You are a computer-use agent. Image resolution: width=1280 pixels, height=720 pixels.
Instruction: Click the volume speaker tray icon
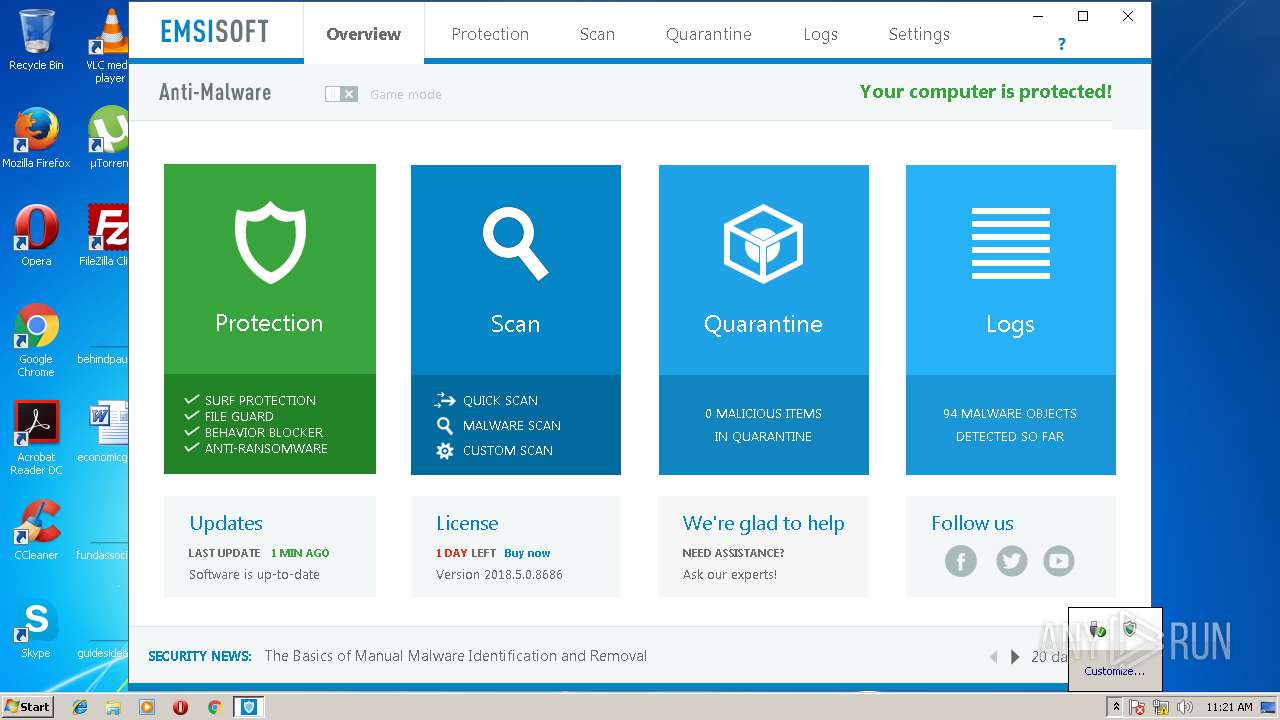point(1185,707)
